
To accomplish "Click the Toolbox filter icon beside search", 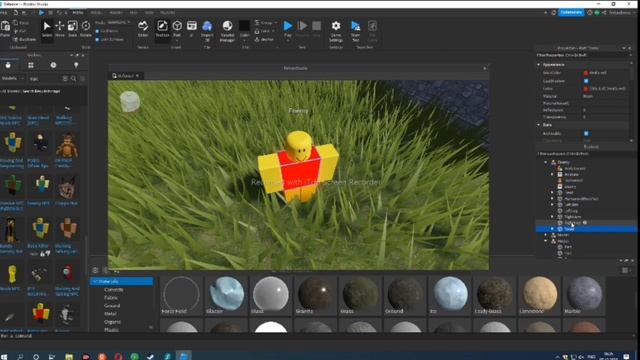I will click(82, 78).
